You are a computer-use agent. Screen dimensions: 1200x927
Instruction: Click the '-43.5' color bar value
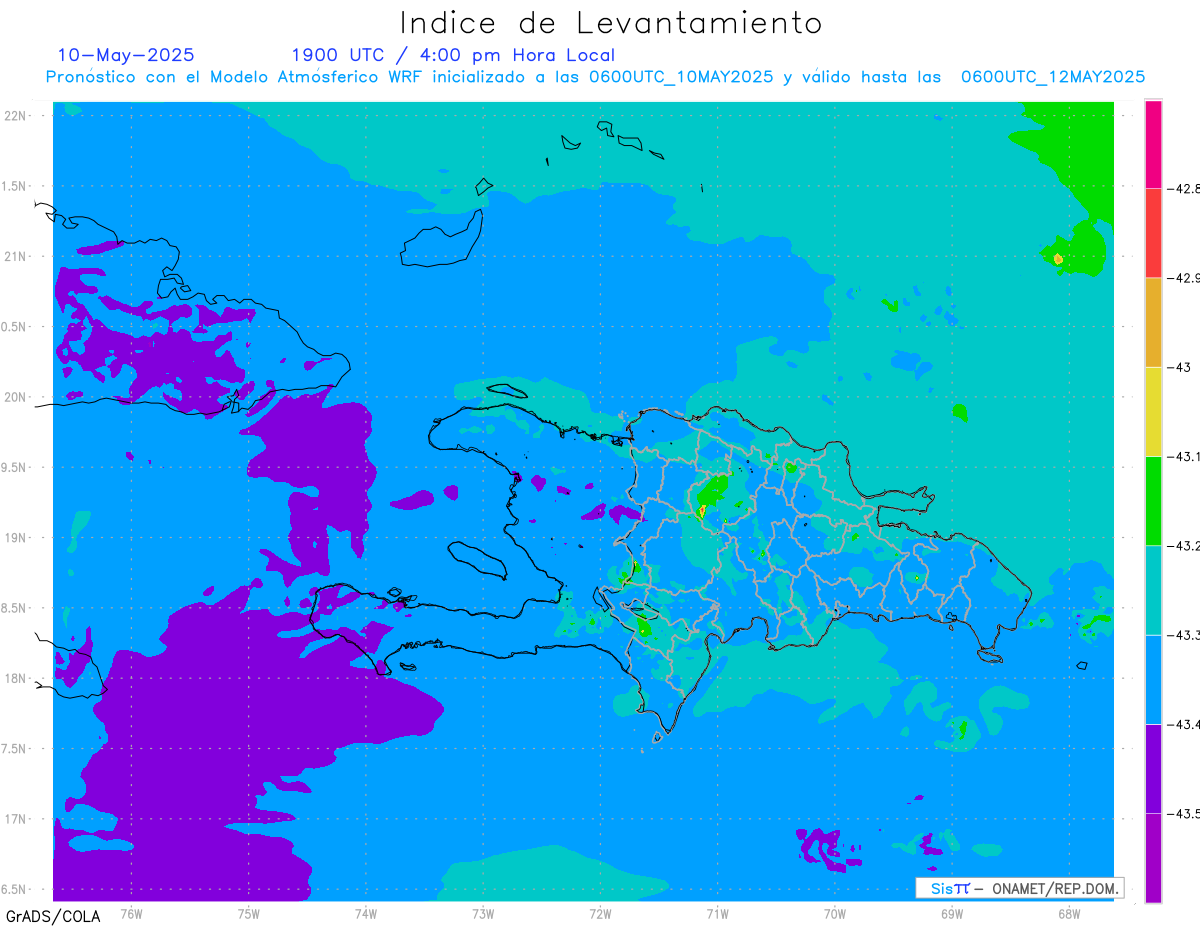(x=1184, y=813)
